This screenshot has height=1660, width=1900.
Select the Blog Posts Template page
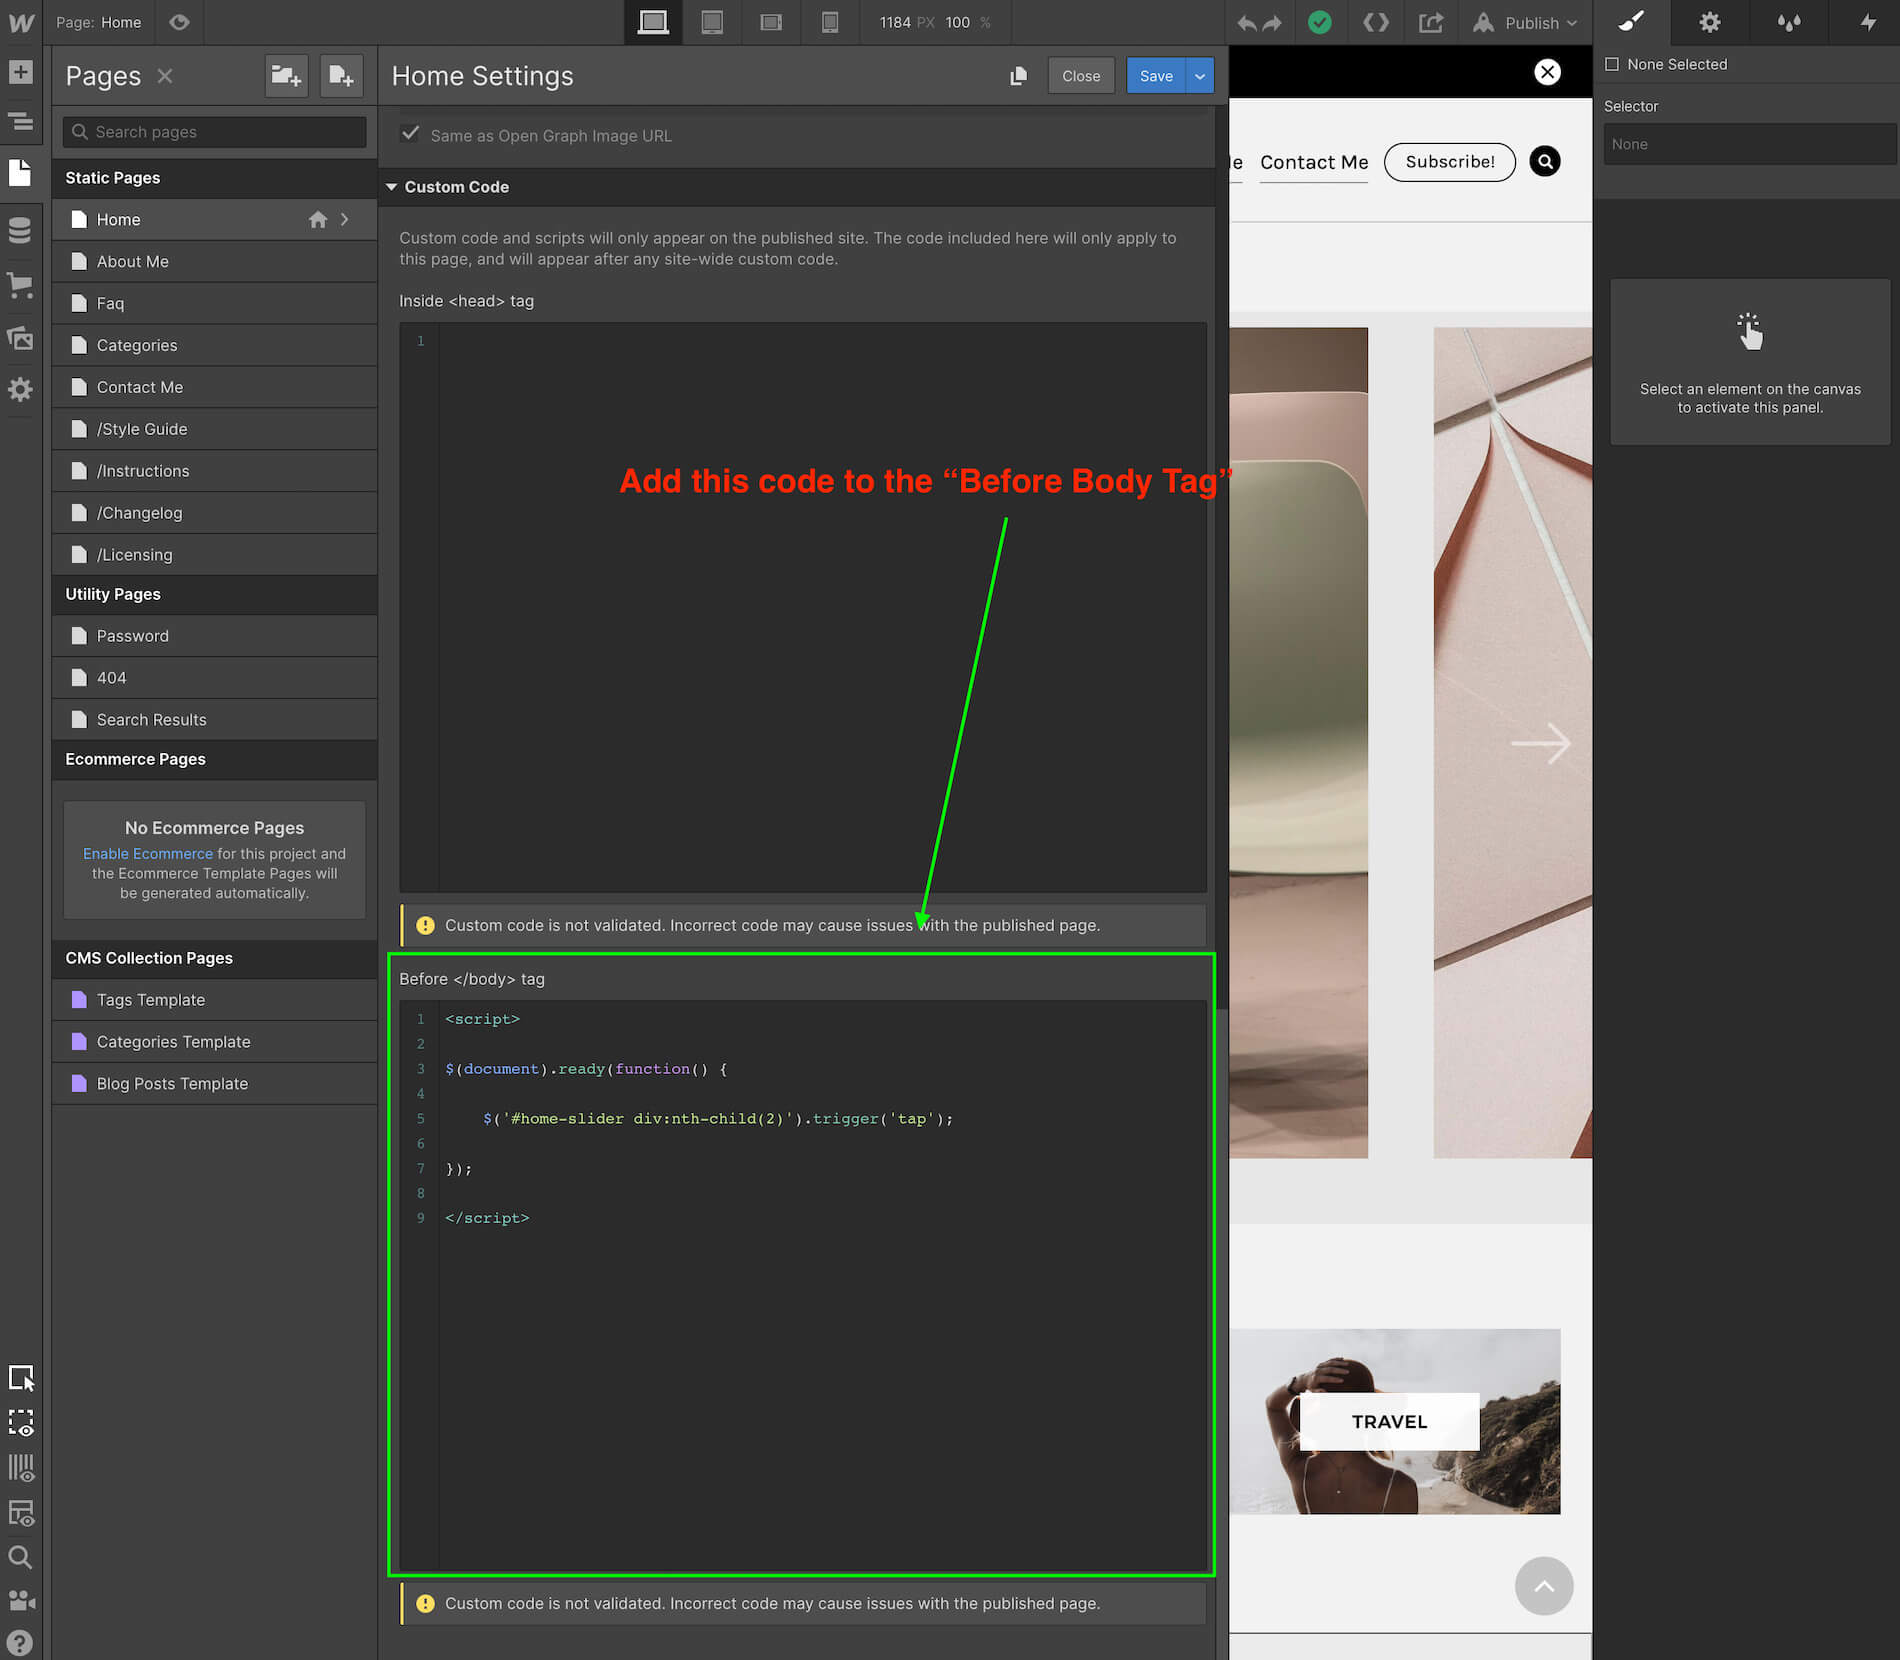tap(172, 1084)
